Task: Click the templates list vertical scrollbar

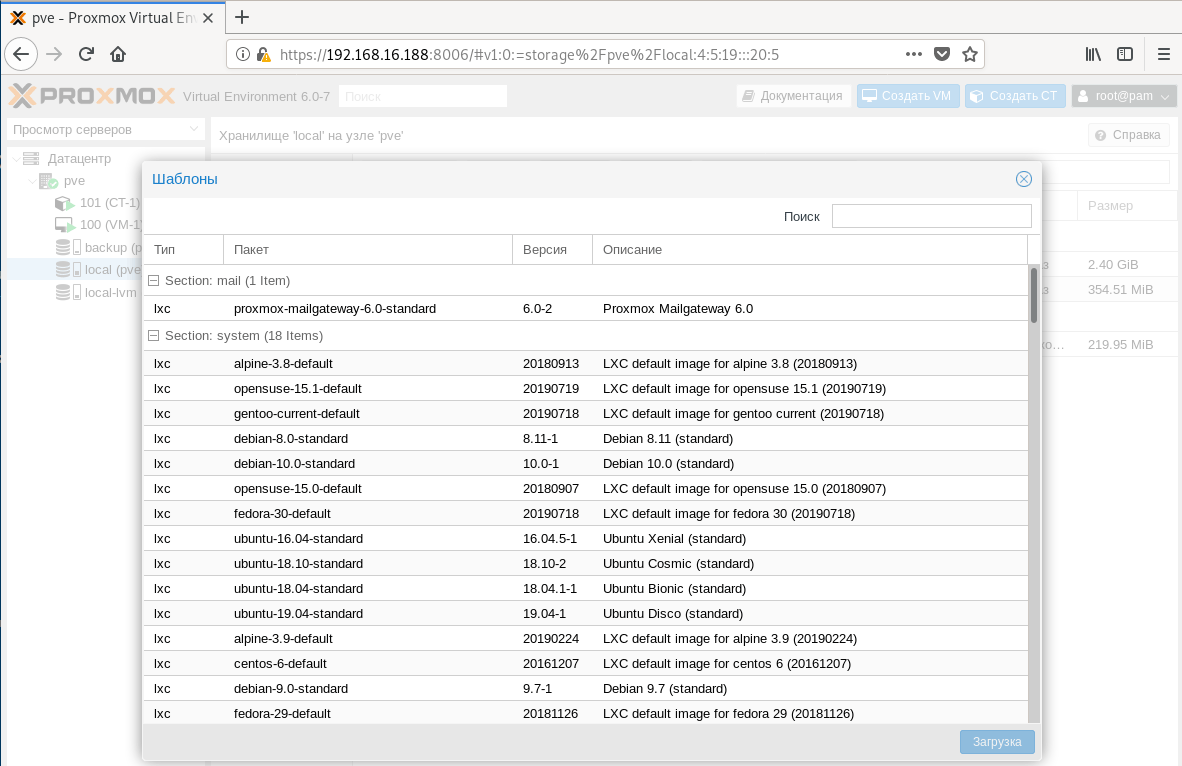Action: (1034, 500)
